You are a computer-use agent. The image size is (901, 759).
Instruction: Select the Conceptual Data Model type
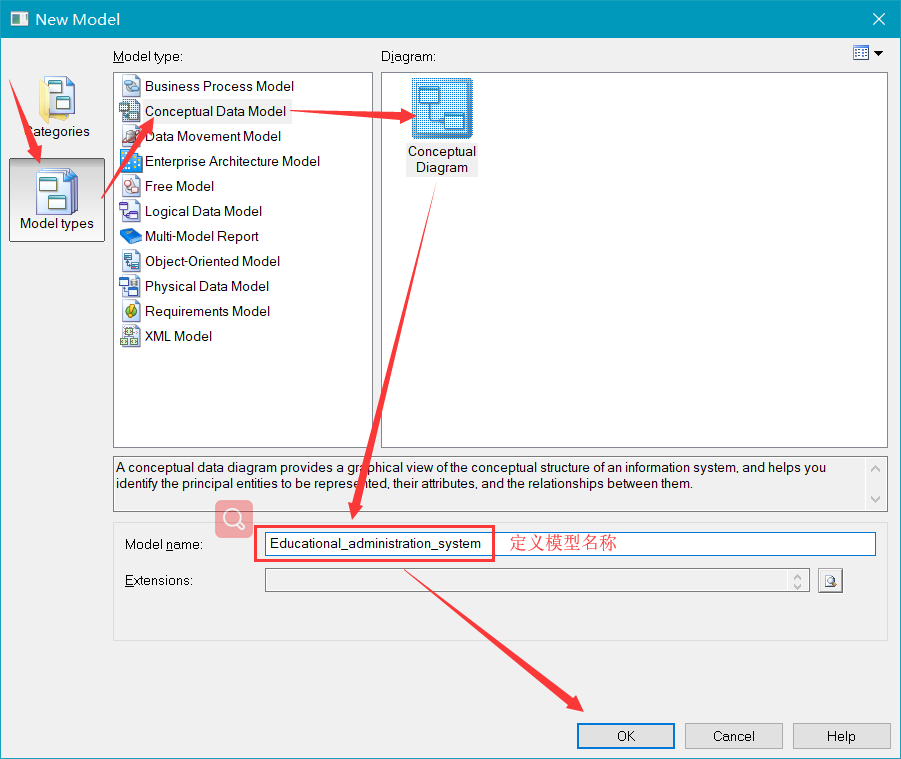[213, 111]
